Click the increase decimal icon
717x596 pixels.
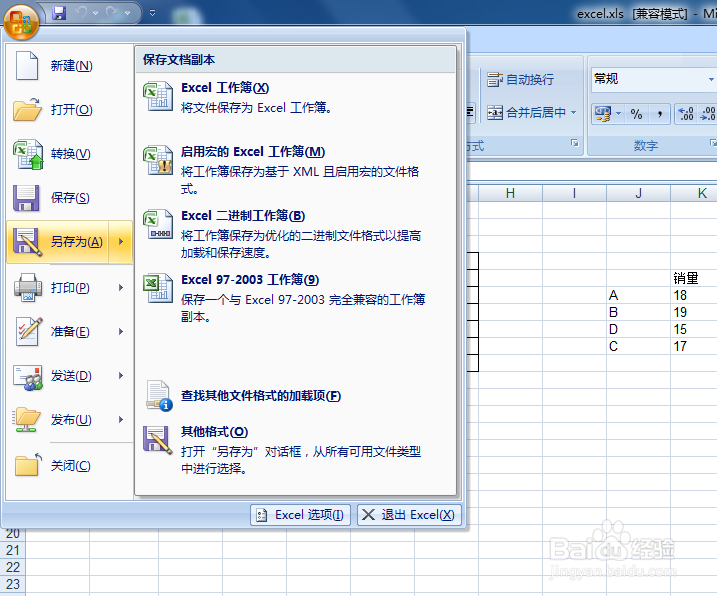[x=685, y=114]
